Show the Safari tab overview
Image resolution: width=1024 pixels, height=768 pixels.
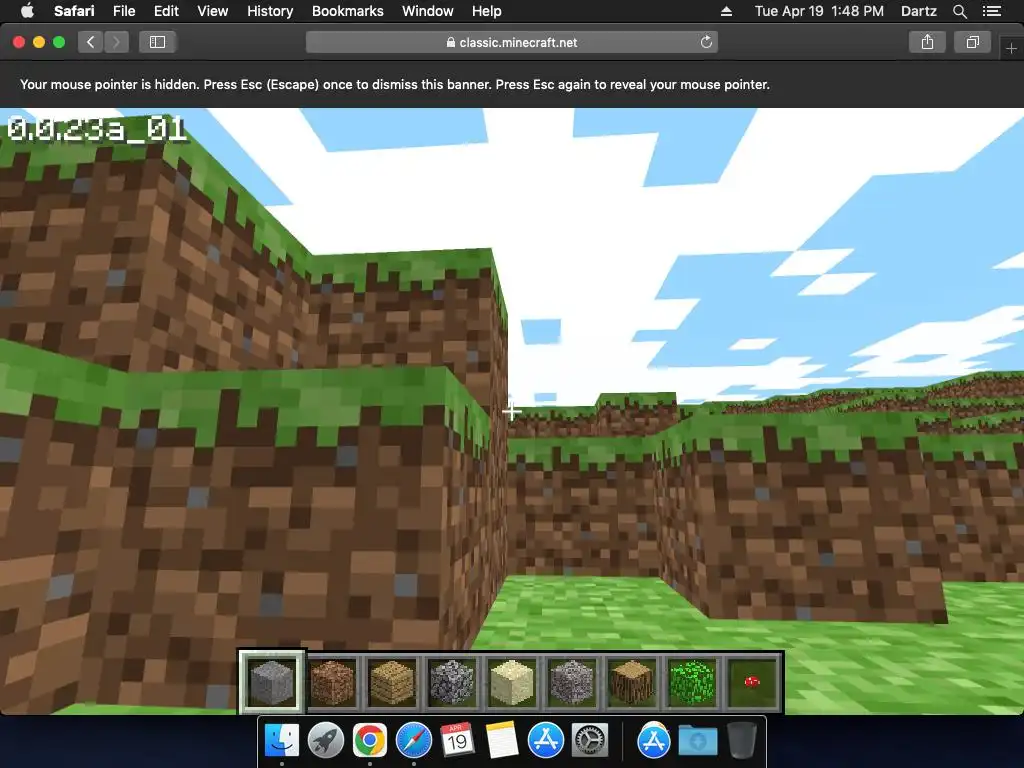(x=972, y=42)
